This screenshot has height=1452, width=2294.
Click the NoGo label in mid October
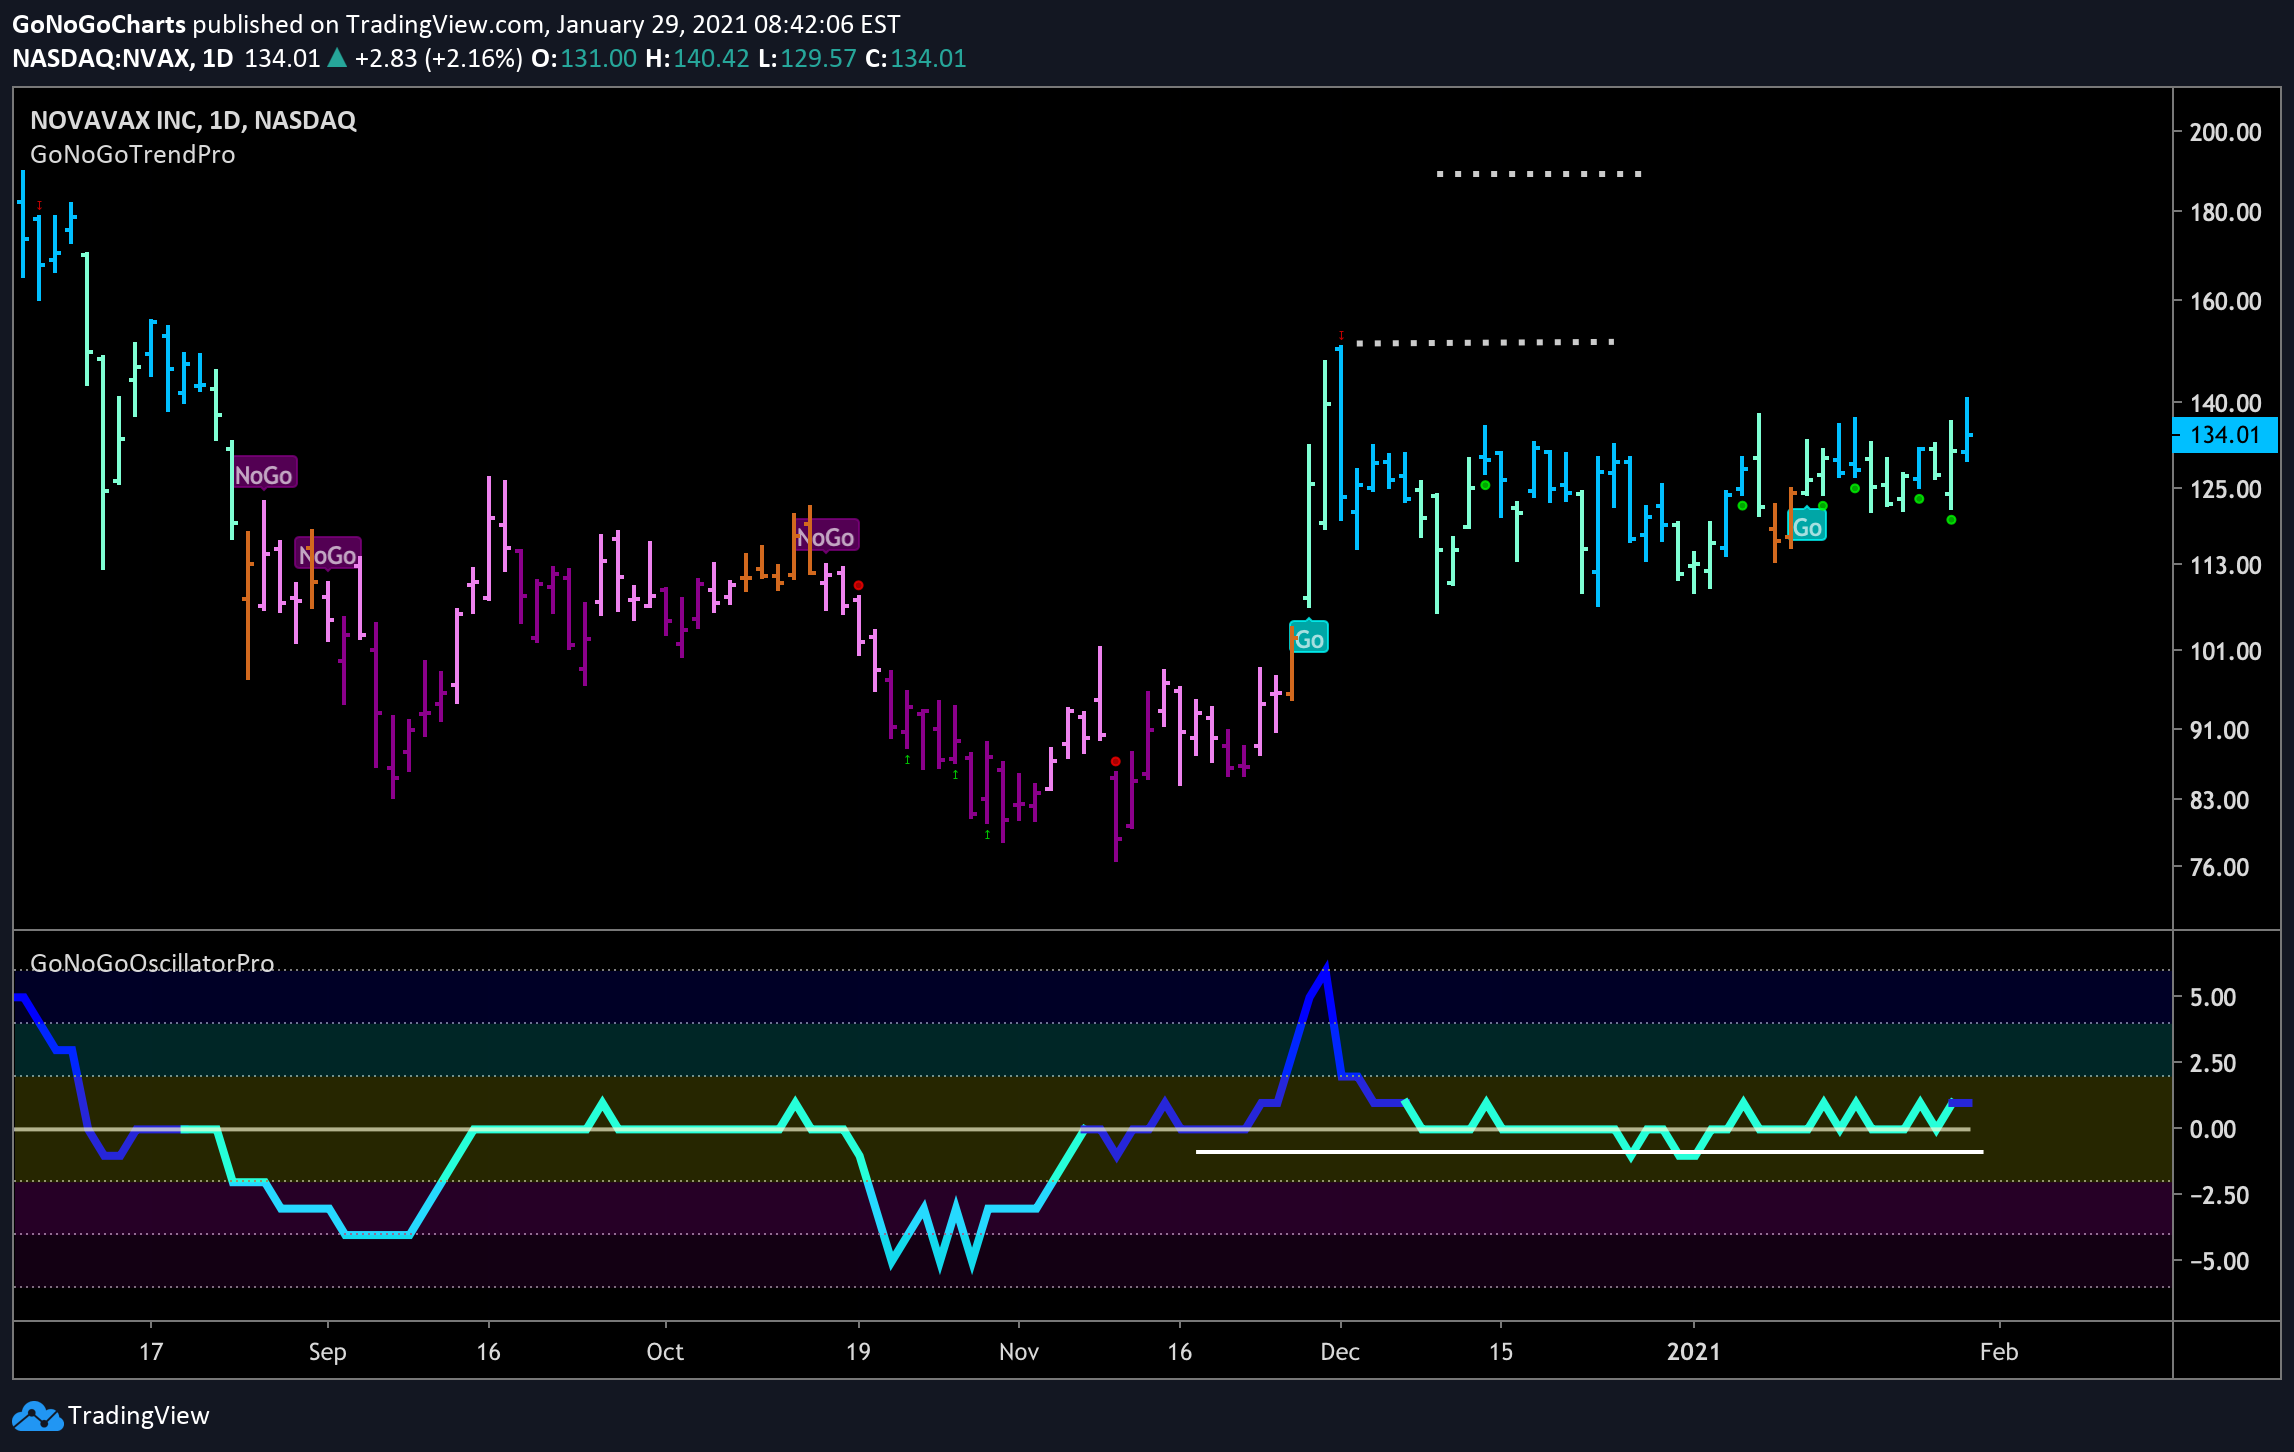826,537
